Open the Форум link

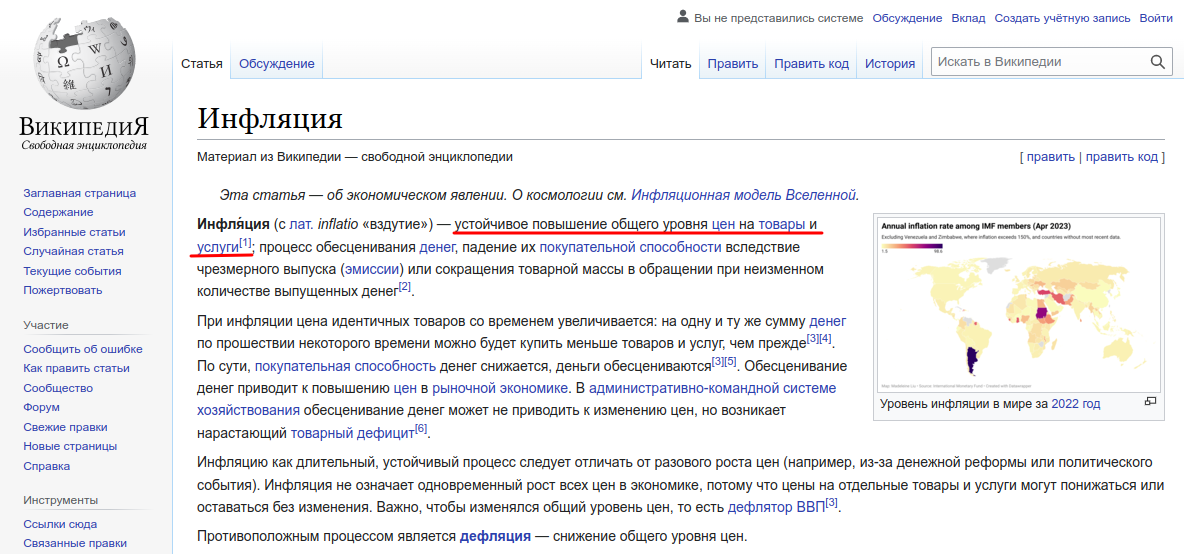coord(40,408)
